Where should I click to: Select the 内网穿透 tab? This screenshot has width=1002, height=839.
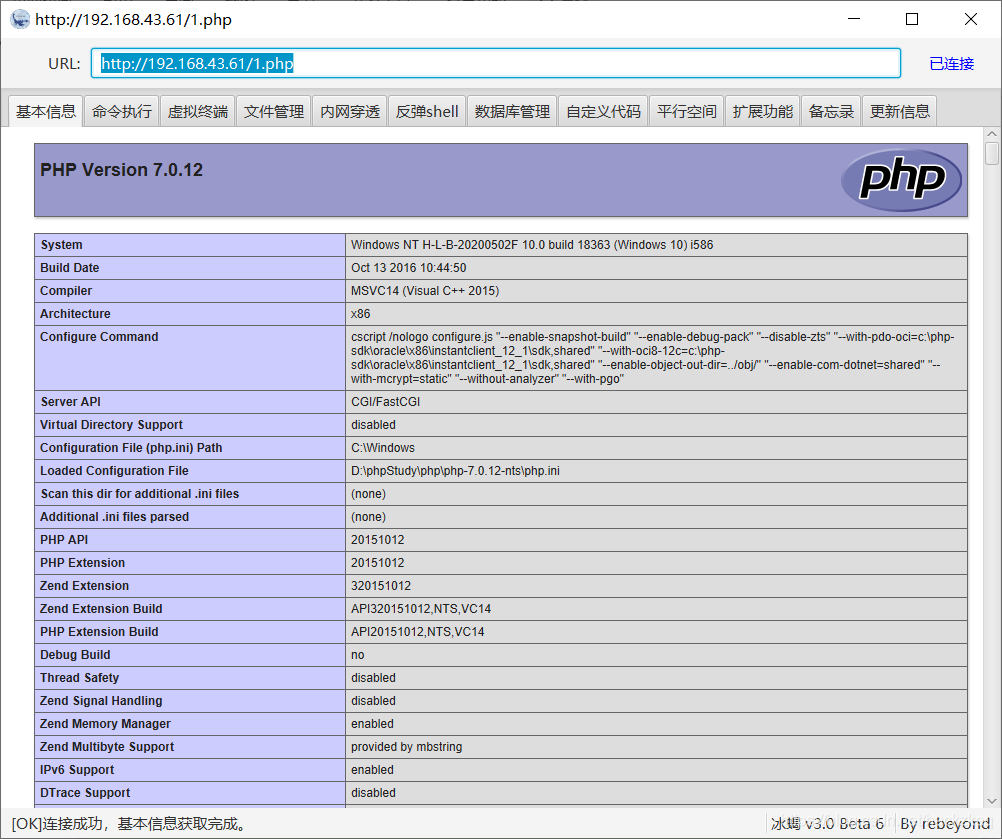tap(350, 112)
